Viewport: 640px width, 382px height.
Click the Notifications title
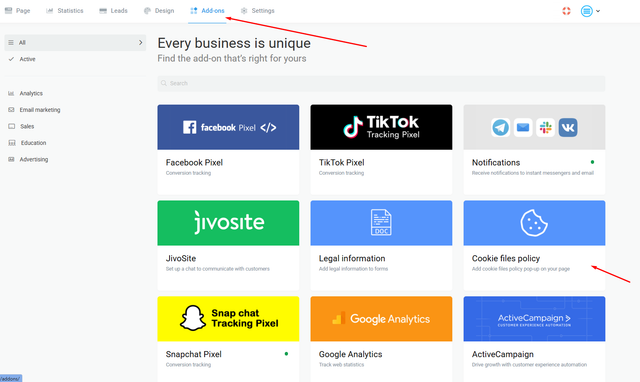click(x=496, y=162)
